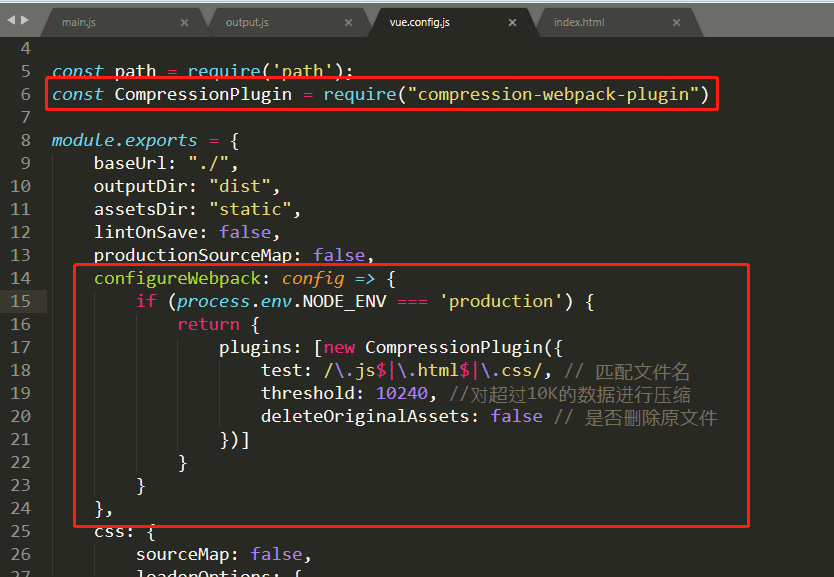This screenshot has width=834, height=577.
Task: Close the main.js tab
Action: [x=184, y=22]
